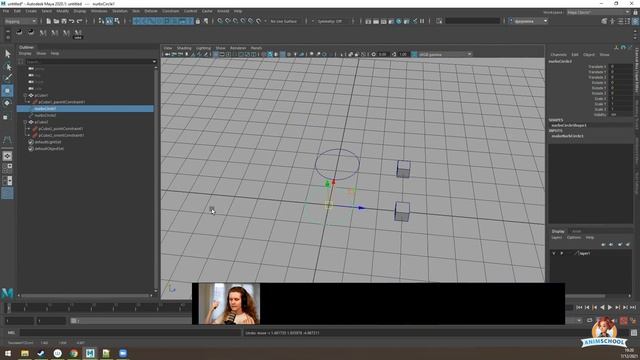The height and width of the screenshot is (360, 640).
Task: Click the New scene icon
Action: [x=48, y=21]
